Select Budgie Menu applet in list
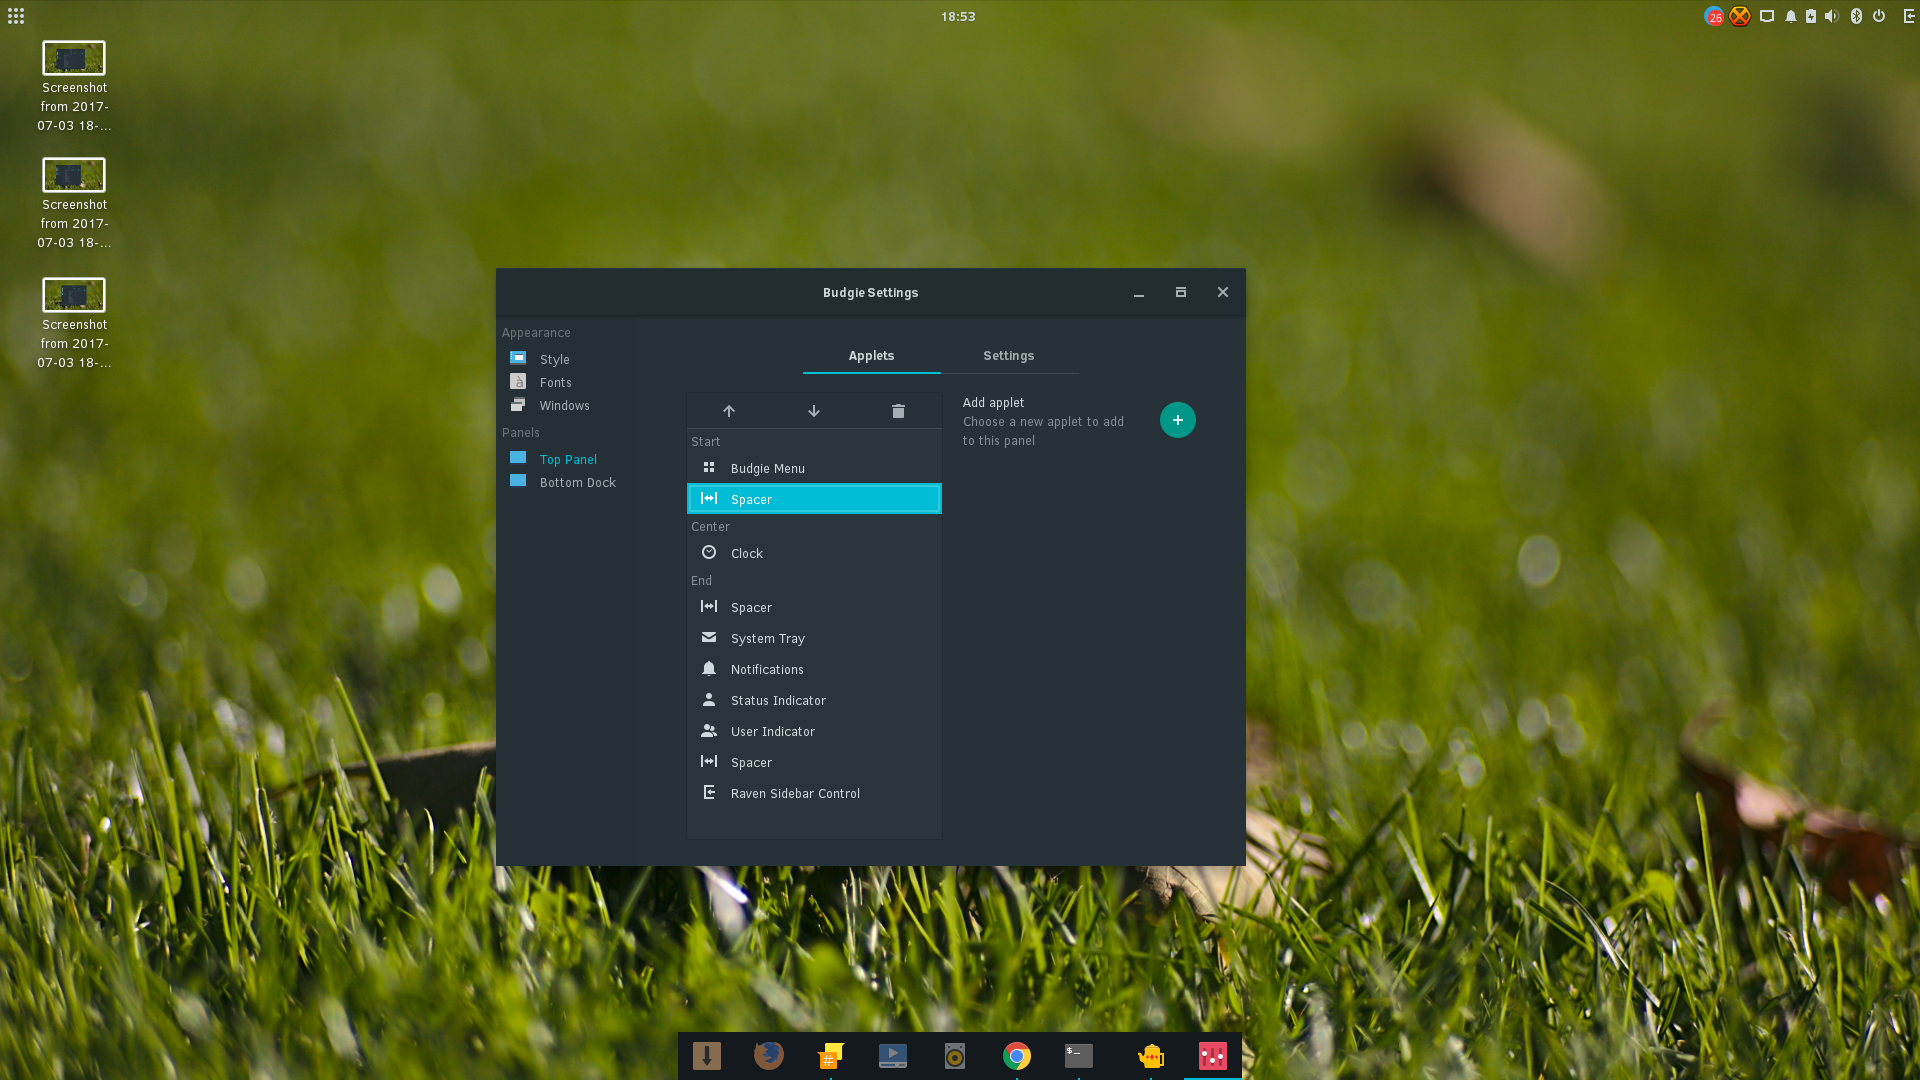The width and height of the screenshot is (1920, 1080). click(814, 468)
